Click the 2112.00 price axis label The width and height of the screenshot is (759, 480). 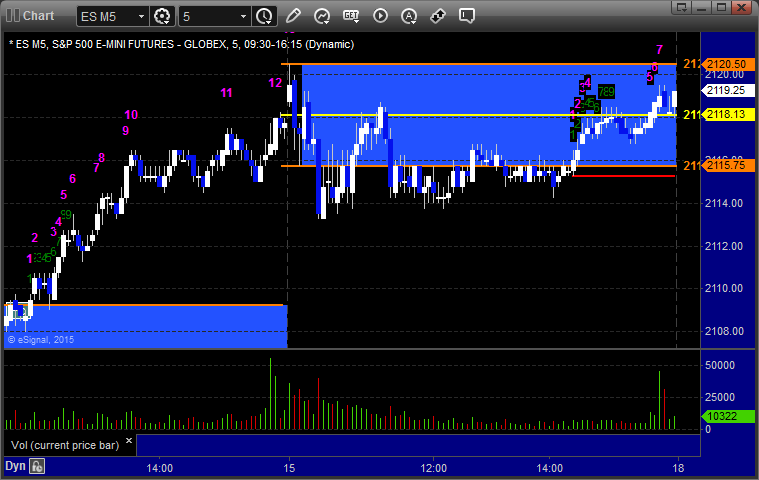click(724, 246)
